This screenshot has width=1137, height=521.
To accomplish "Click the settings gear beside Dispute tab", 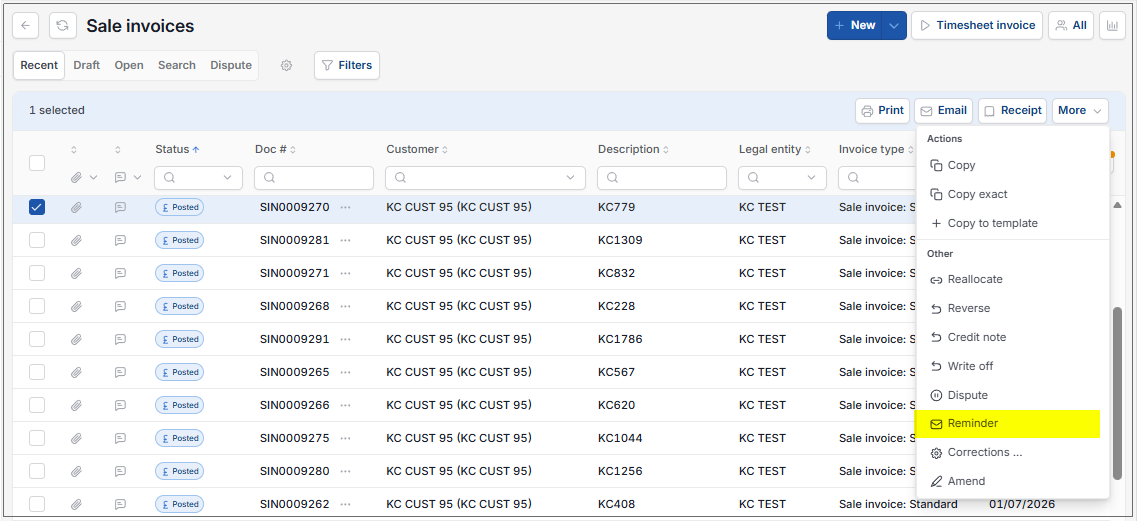I will pos(286,65).
